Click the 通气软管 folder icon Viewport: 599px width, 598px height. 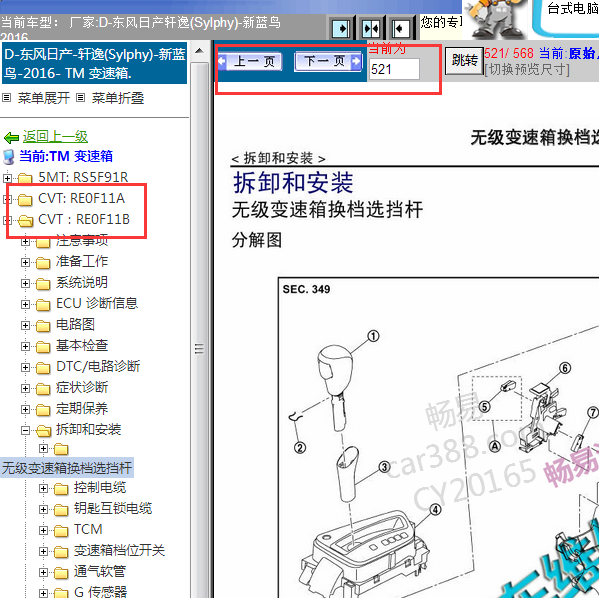click(x=61, y=573)
